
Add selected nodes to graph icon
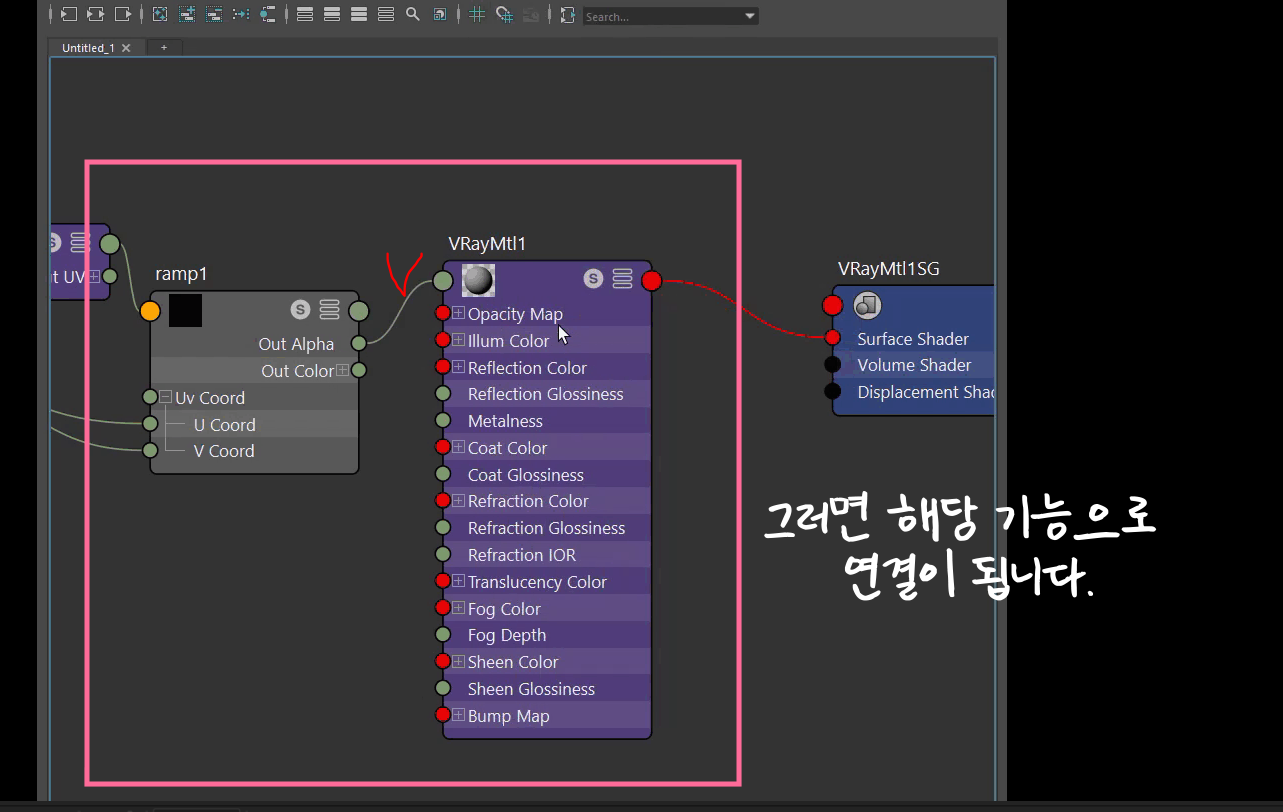[x=187, y=14]
